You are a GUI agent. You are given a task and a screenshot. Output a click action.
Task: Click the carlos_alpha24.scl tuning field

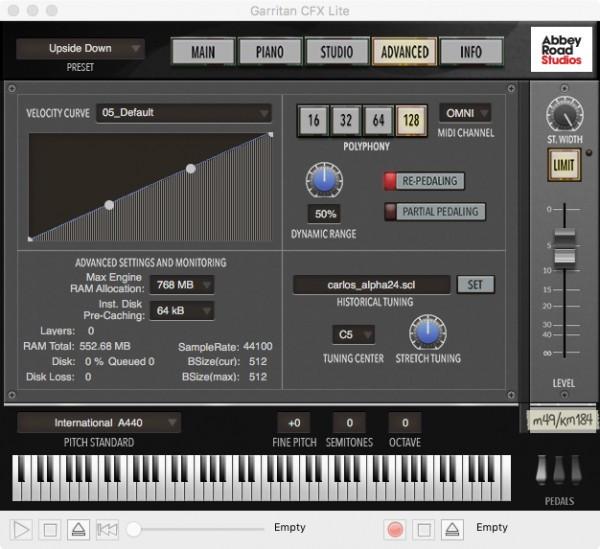[x=372, y=285]
